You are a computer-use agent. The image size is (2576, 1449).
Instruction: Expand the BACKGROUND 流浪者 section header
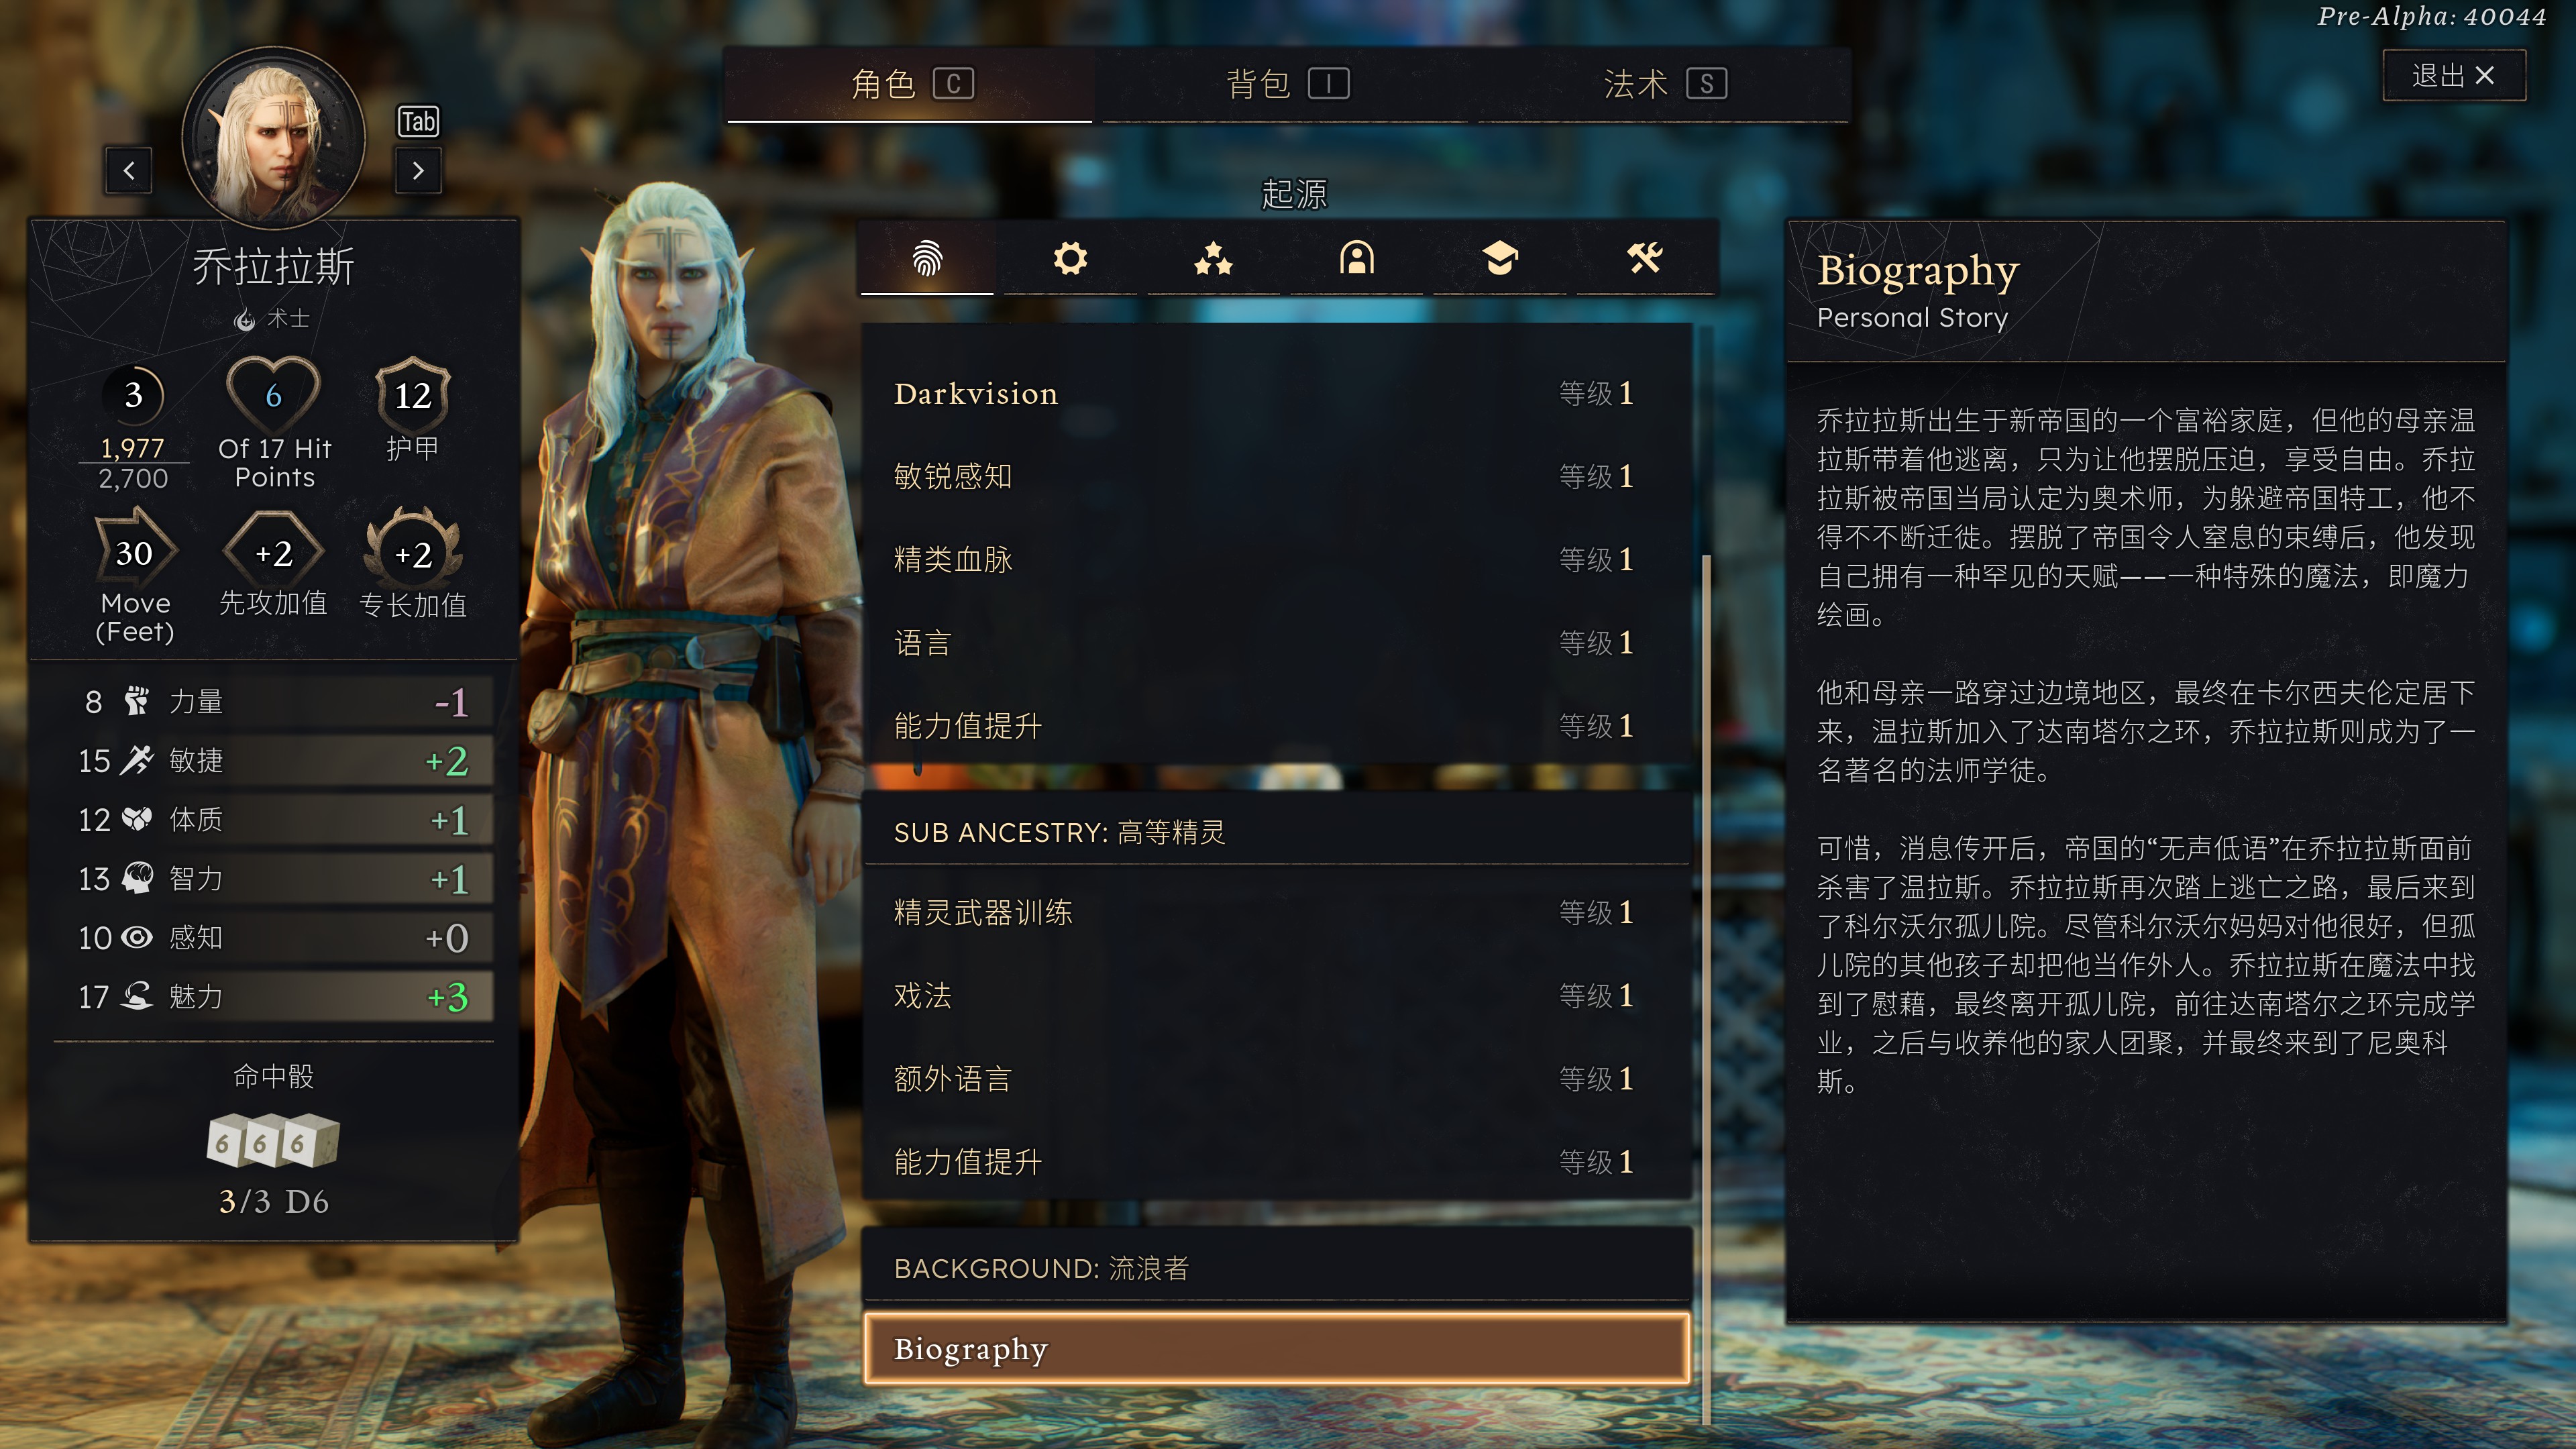point(1277,1268)
